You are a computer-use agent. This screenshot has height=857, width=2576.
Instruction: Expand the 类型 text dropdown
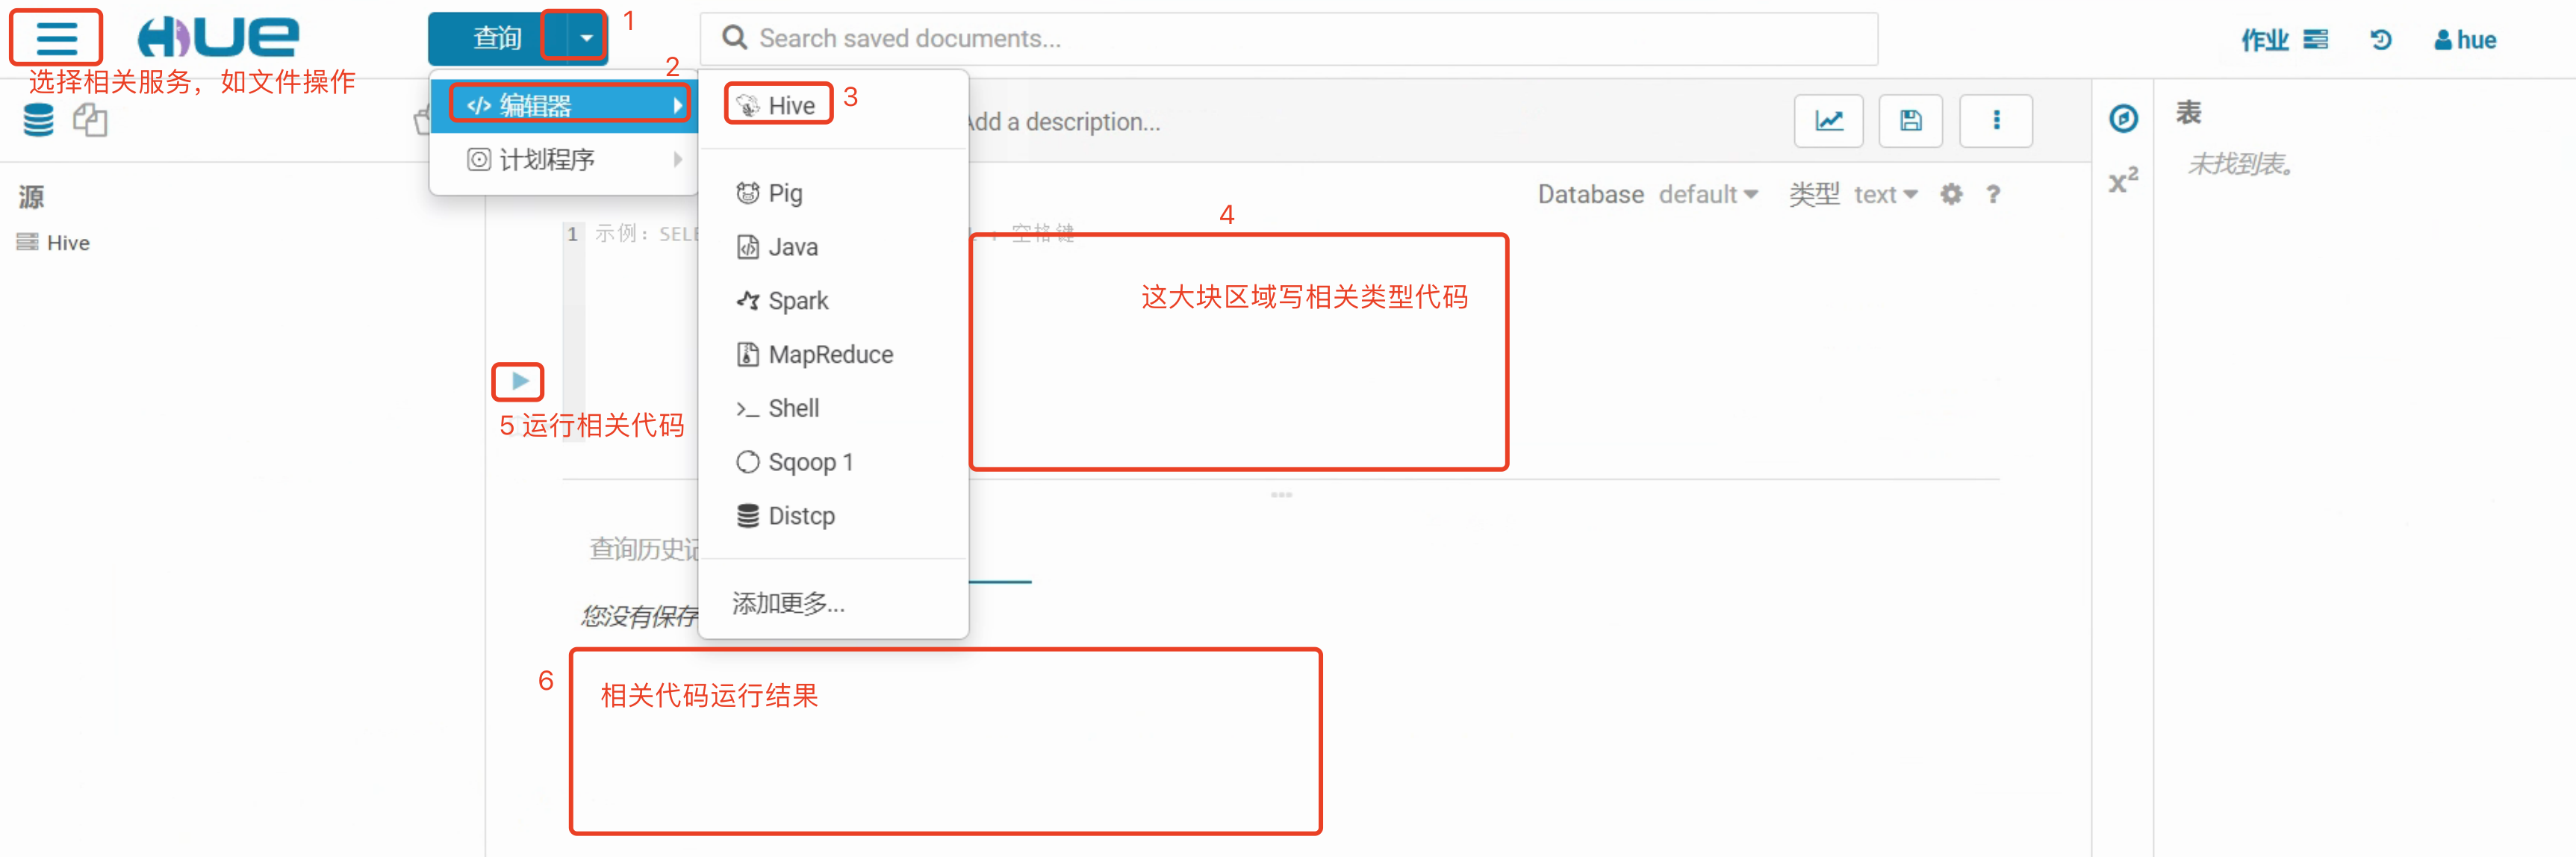point(1885,194)
